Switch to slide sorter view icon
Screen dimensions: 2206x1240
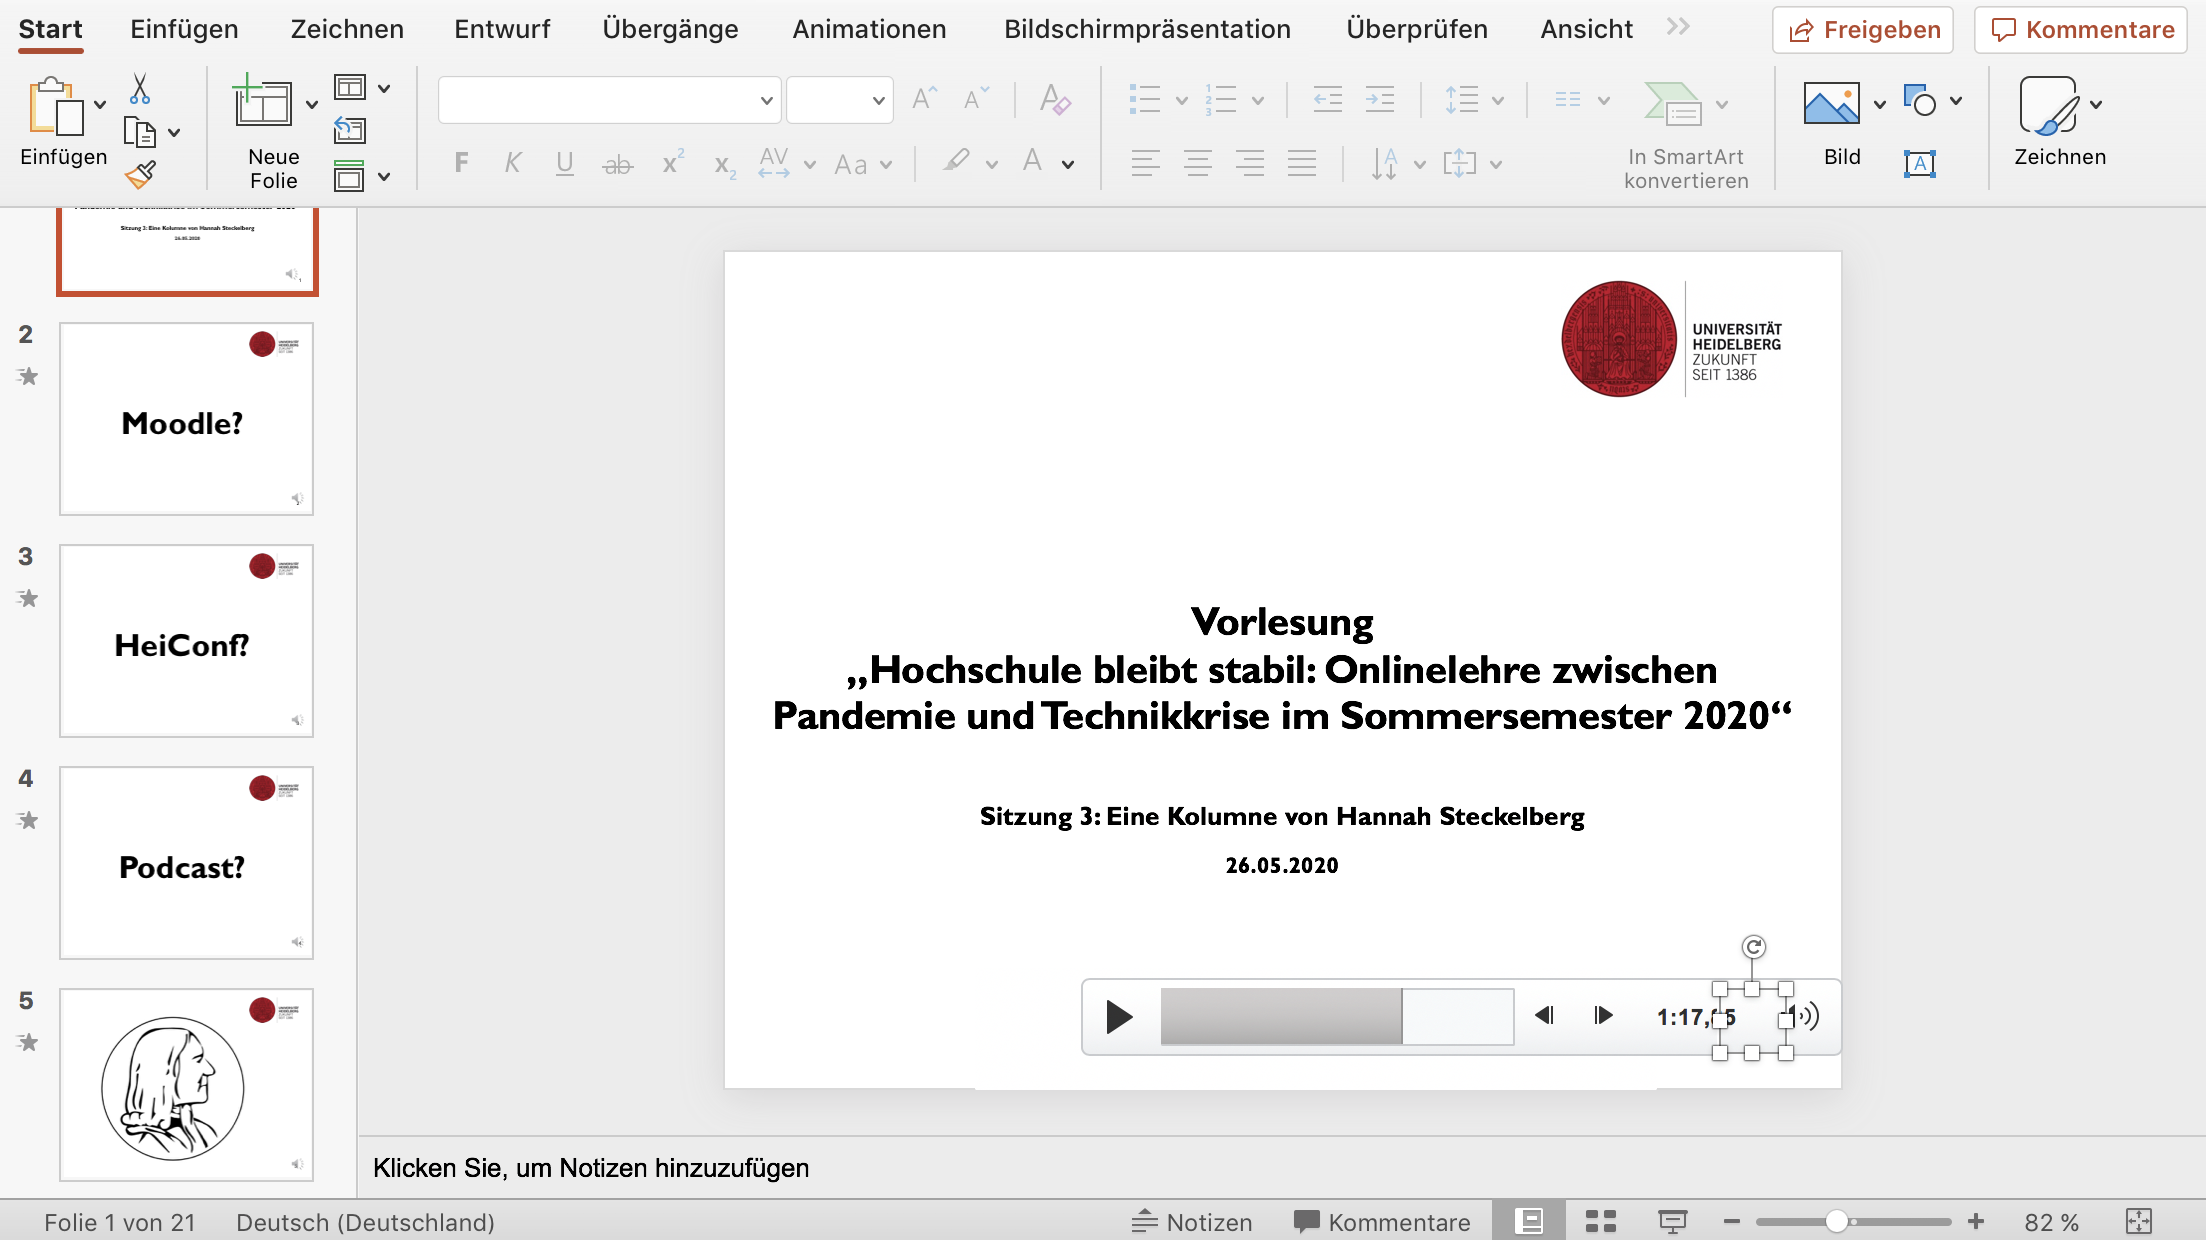(x=1600, y=1221)
